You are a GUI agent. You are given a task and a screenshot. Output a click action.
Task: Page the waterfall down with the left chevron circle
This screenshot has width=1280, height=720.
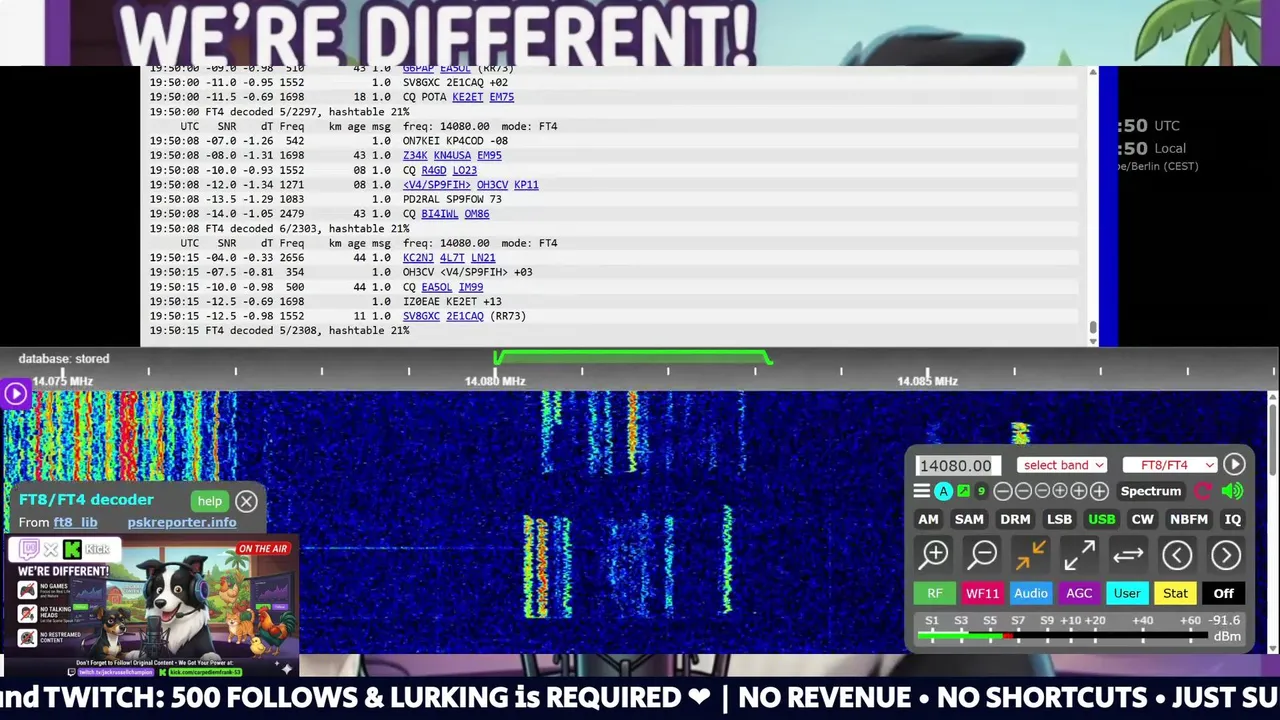(x=1177, y=554)
